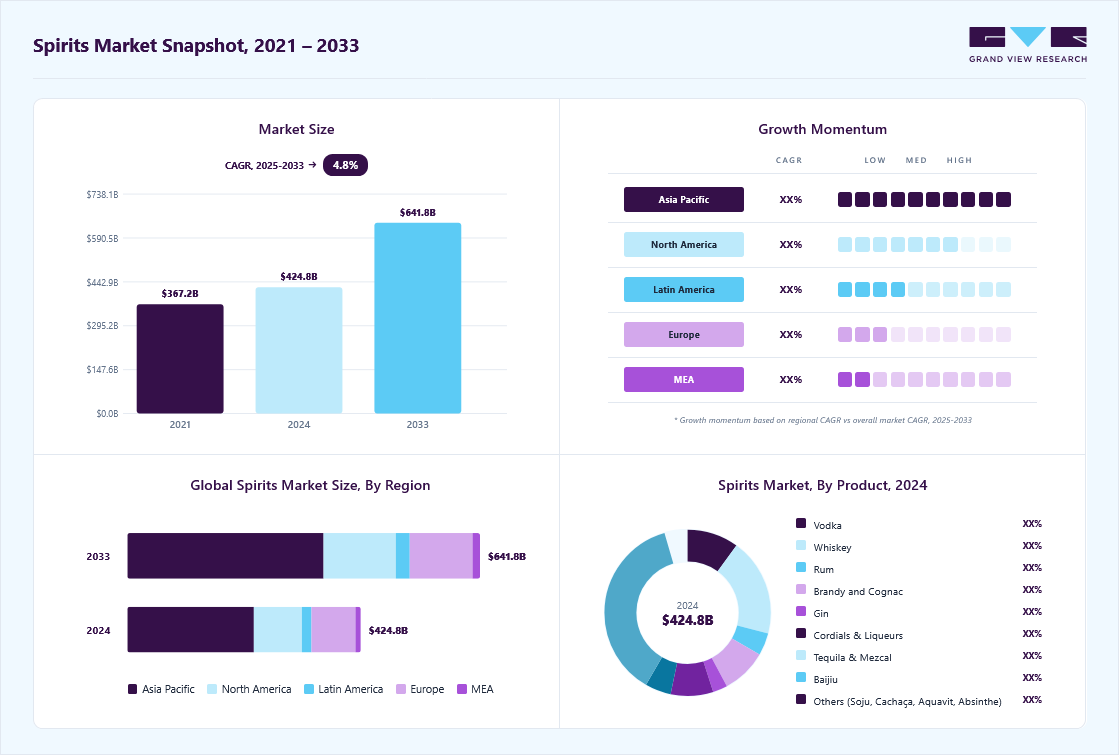
Task: Click the Asia Pacific momentum level indicator
Action: (x=924, y=199)
